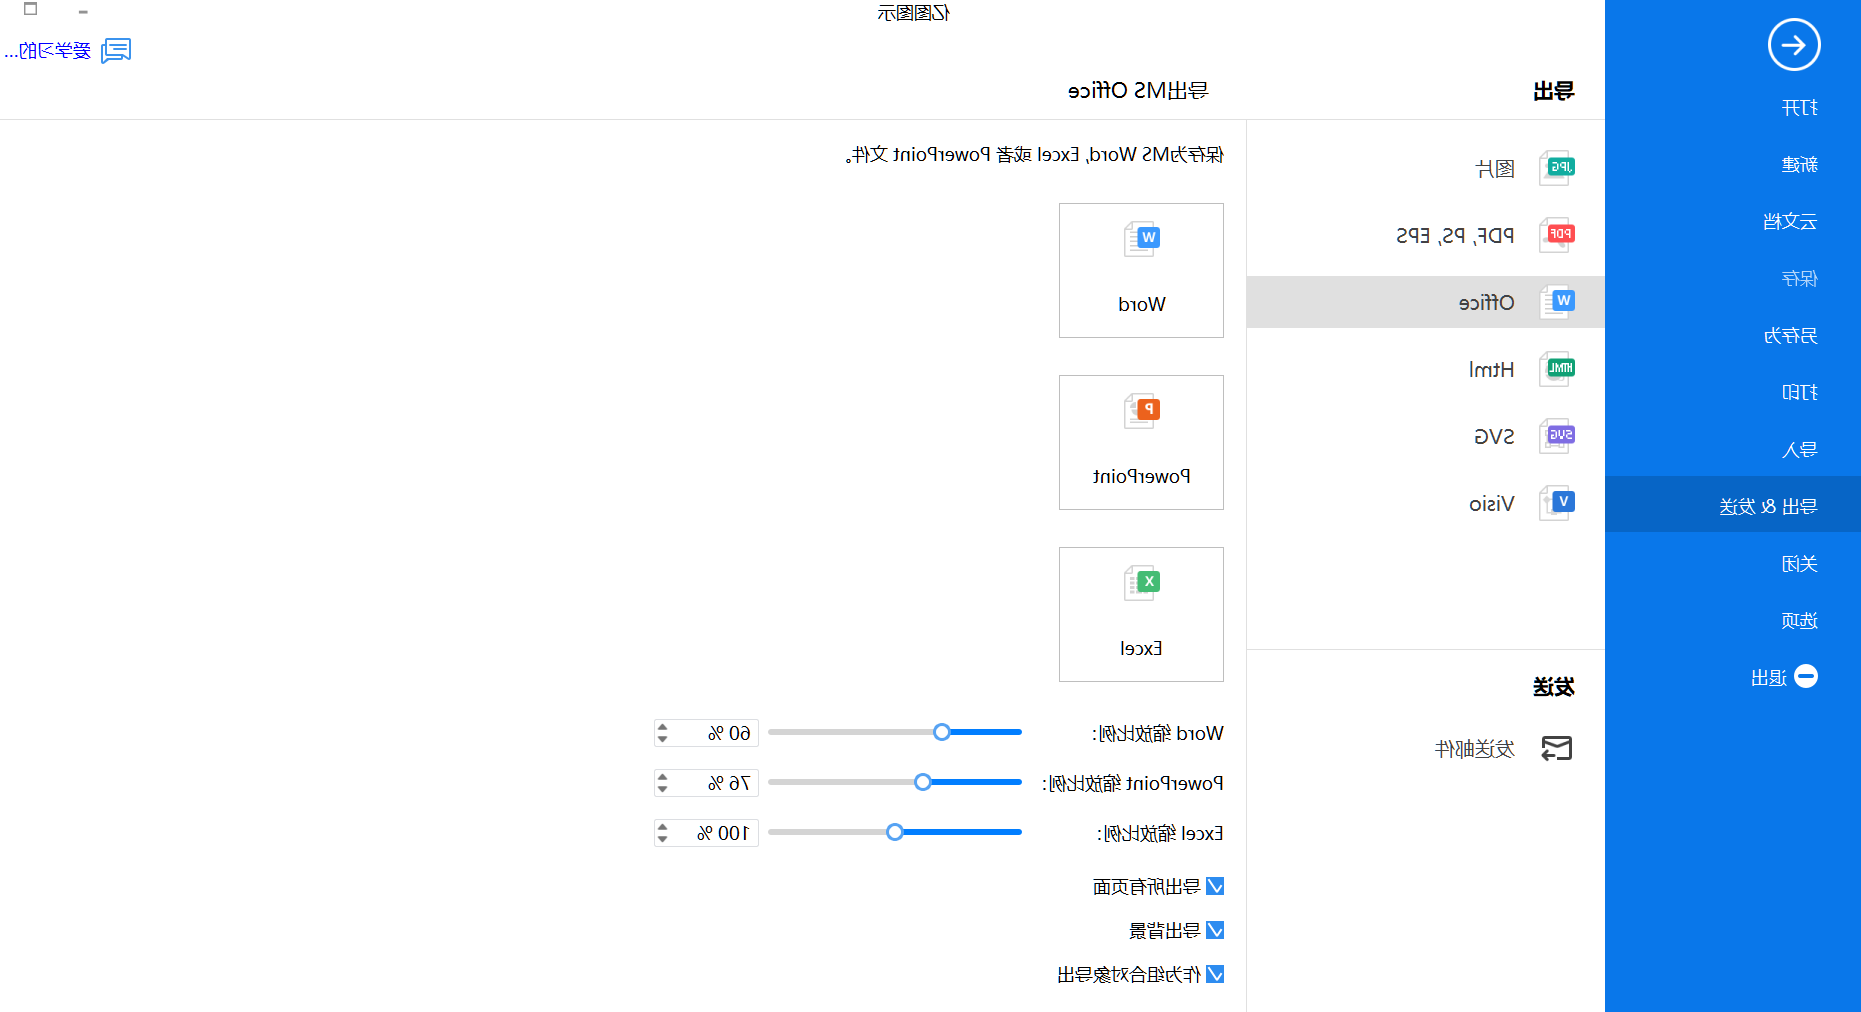This screenshot has height=1012, width=1861.
Task: Toggle export all pages checkbox
Action: point(1215,886)
